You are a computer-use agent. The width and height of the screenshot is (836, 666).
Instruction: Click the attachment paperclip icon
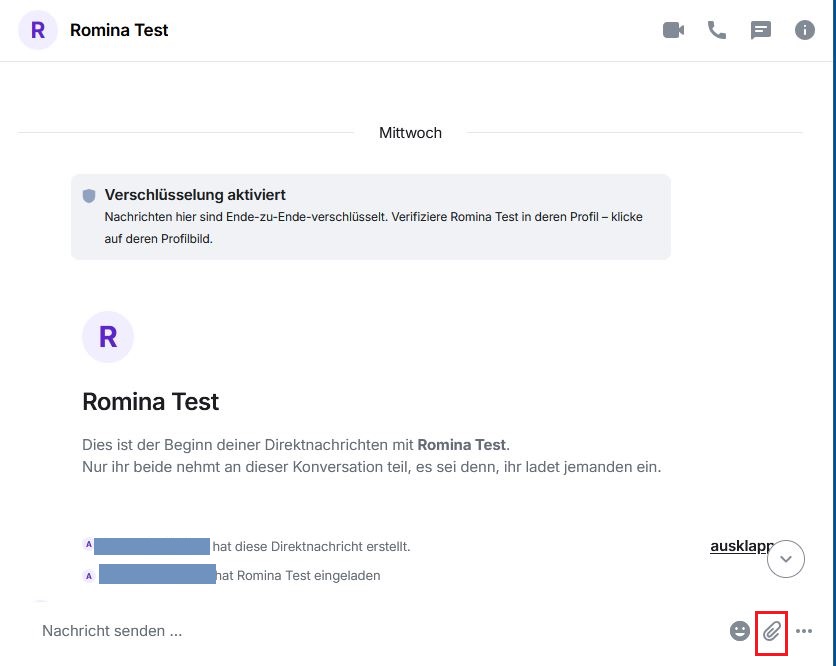click(x=772, y=631)
